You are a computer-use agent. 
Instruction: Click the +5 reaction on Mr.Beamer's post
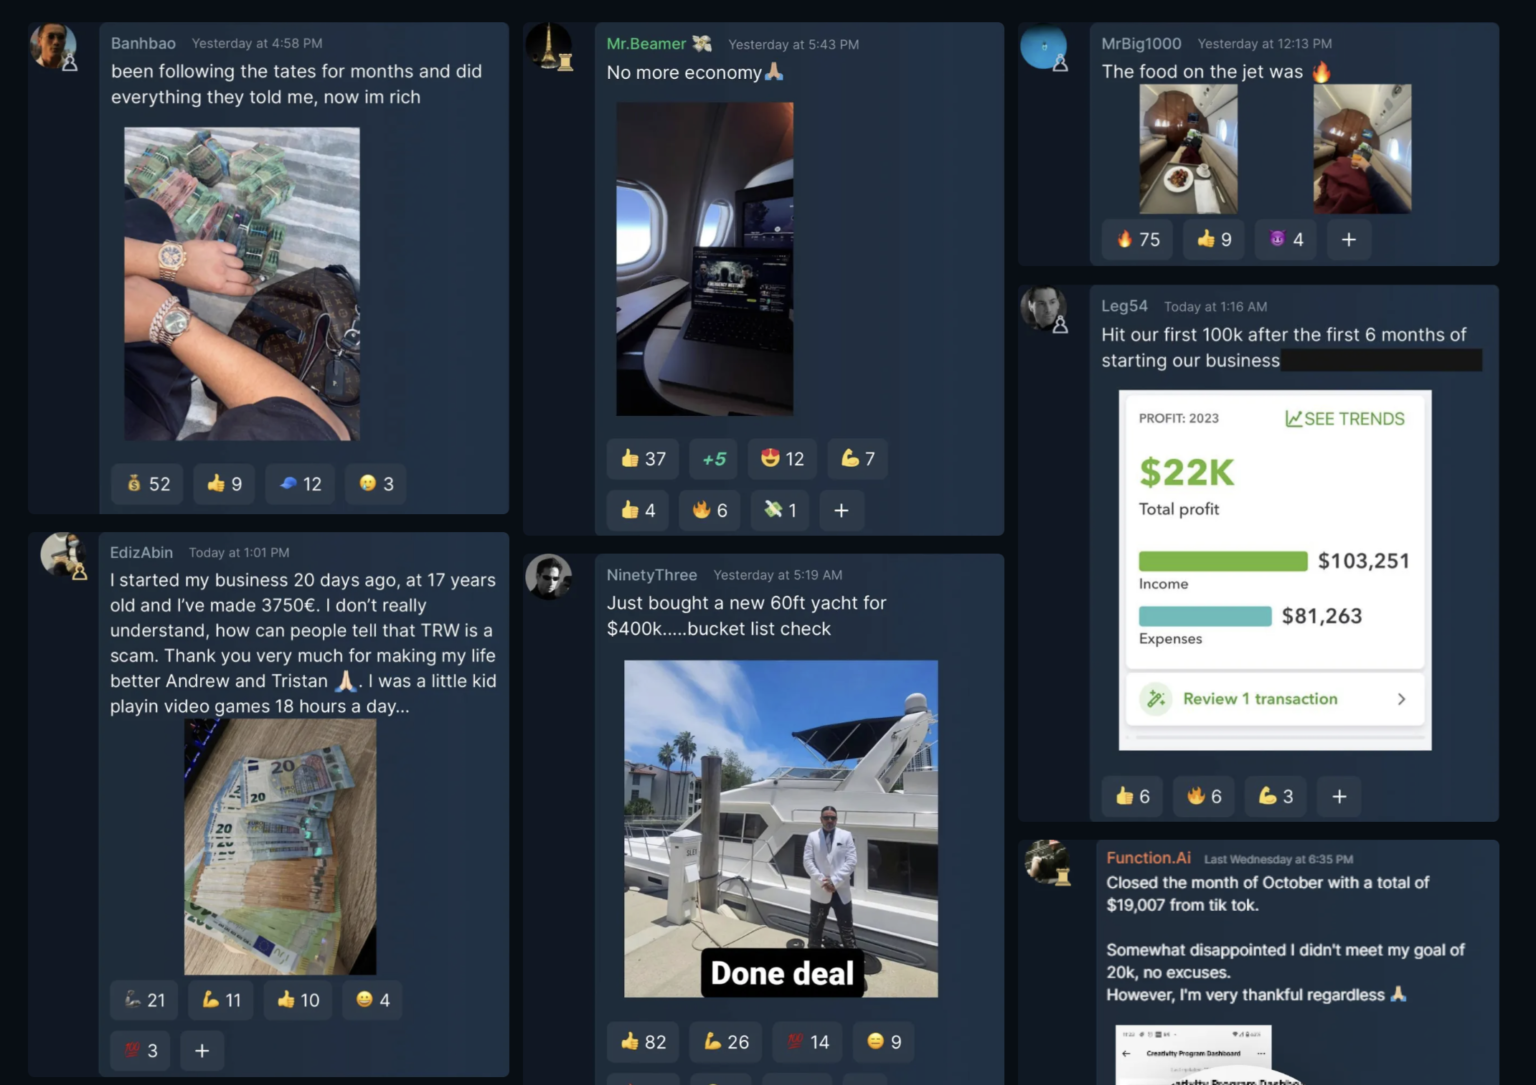(x=713, y=459)
